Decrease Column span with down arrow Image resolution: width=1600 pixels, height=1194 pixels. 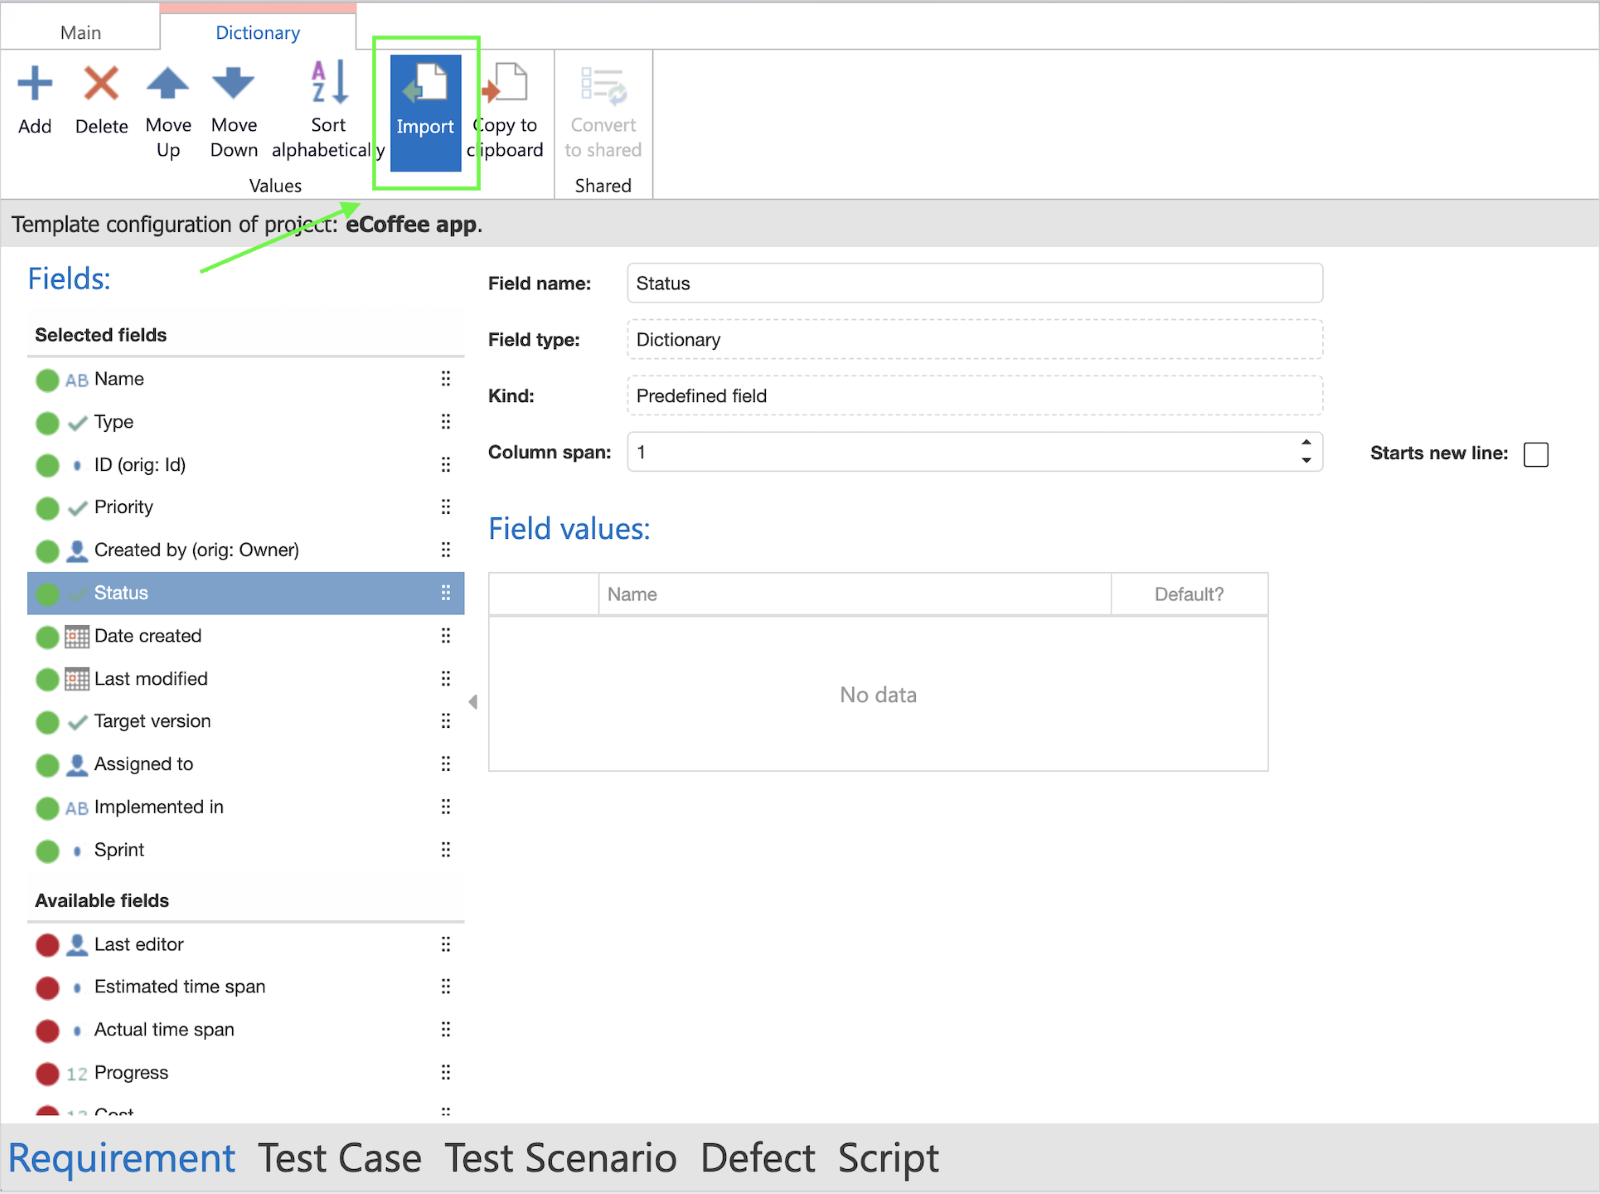pyautogui.click(x=1306, y=461)
